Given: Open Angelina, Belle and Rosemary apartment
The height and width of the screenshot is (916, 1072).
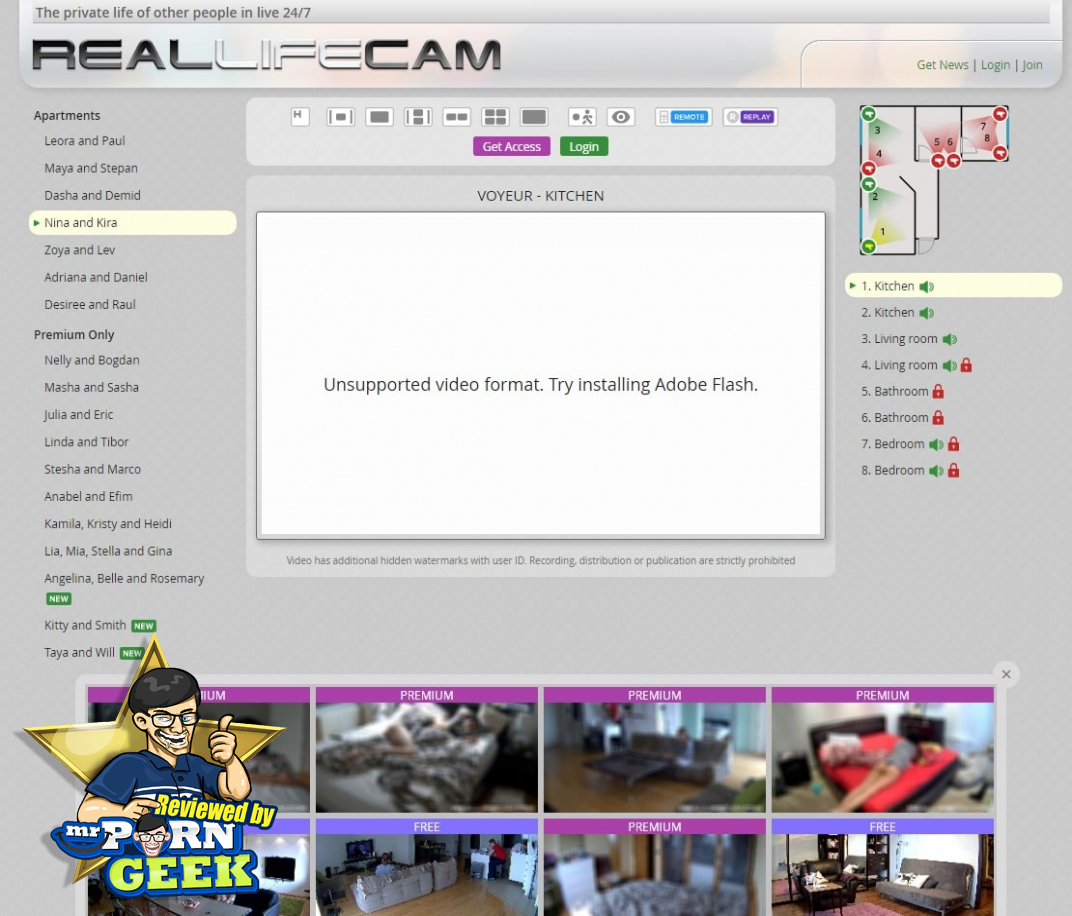Looking at the screenshot, I should tap(124, 579).
